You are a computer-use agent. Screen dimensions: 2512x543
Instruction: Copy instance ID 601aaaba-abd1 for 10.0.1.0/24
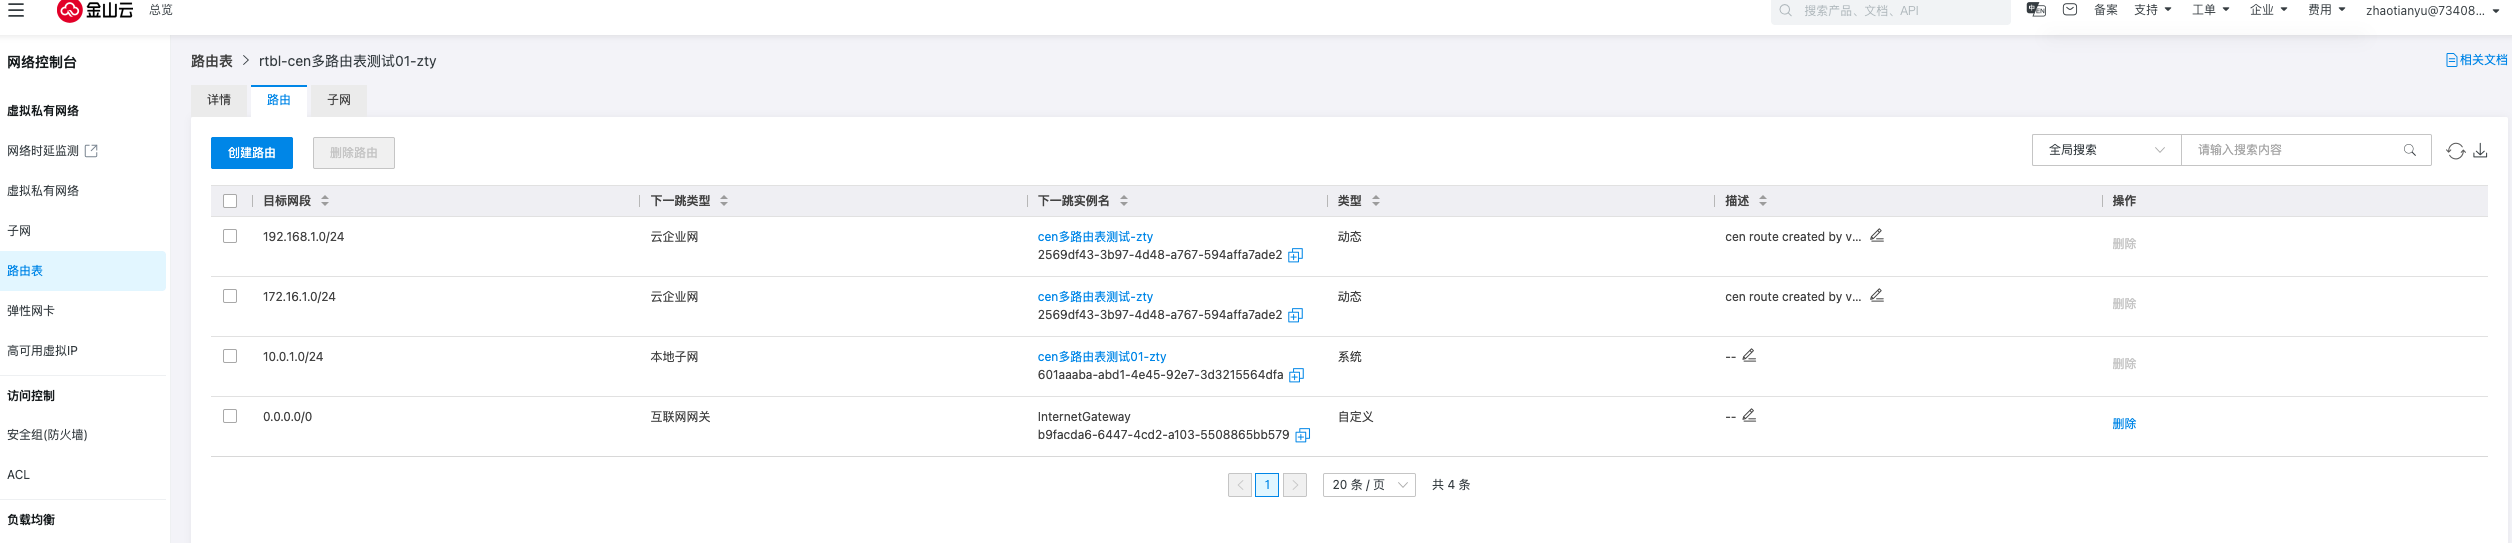pyautogui.click(x=1296, y=376)
